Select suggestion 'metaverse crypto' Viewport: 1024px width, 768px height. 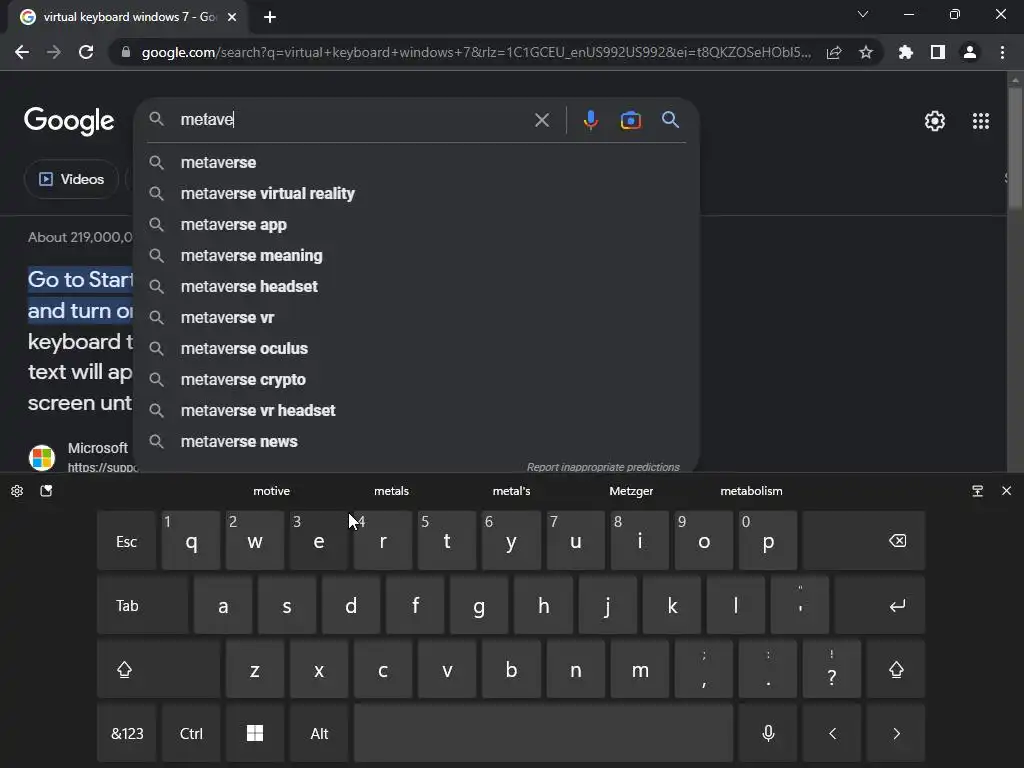point(416,379)
